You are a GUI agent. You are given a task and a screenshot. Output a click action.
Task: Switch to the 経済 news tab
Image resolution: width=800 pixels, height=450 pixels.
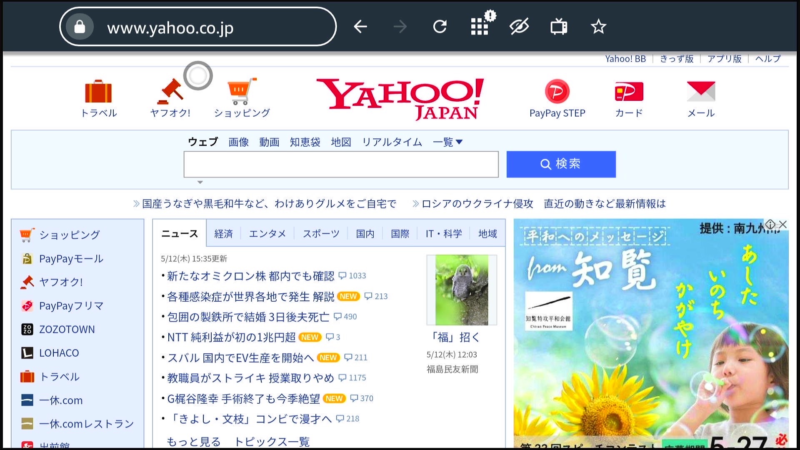coord(223,234)
